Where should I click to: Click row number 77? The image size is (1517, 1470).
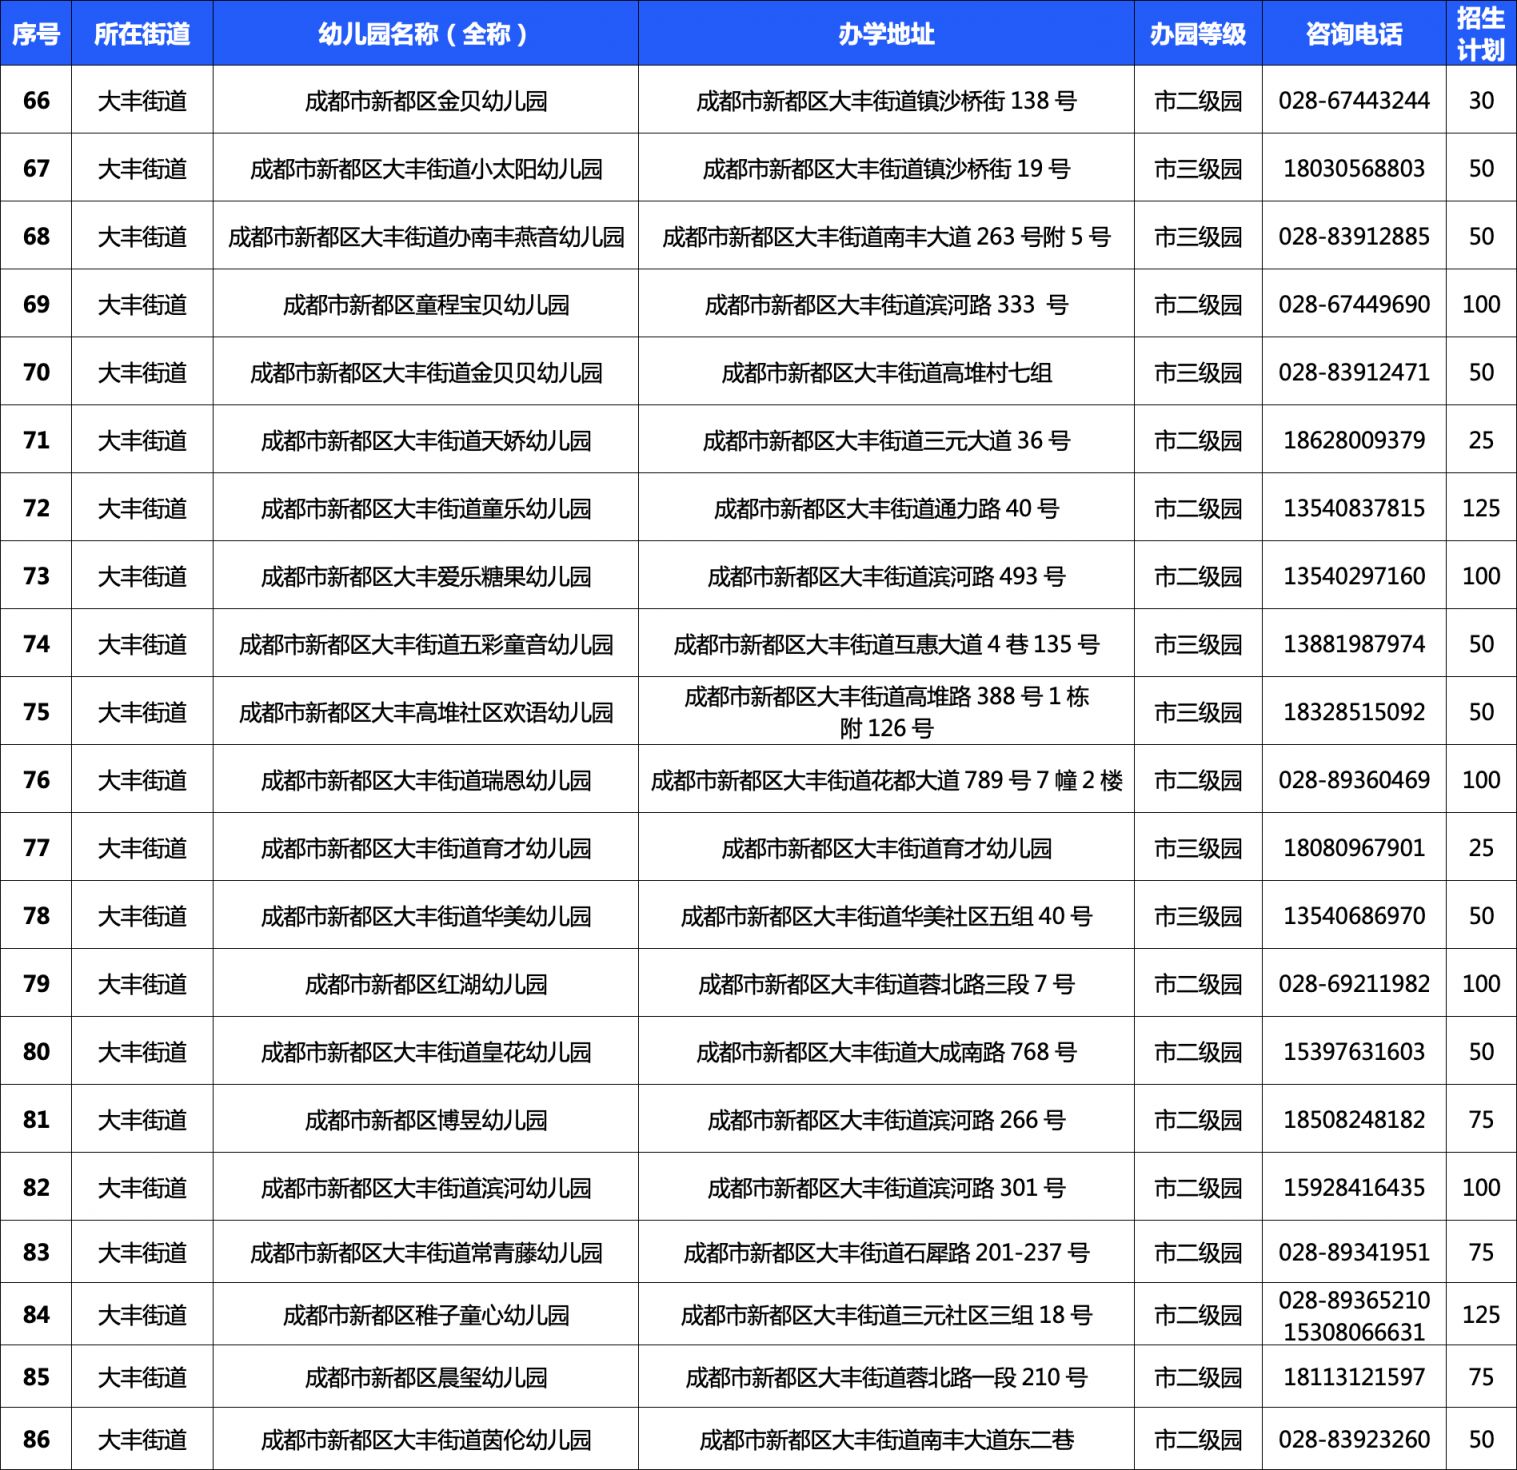36,848
